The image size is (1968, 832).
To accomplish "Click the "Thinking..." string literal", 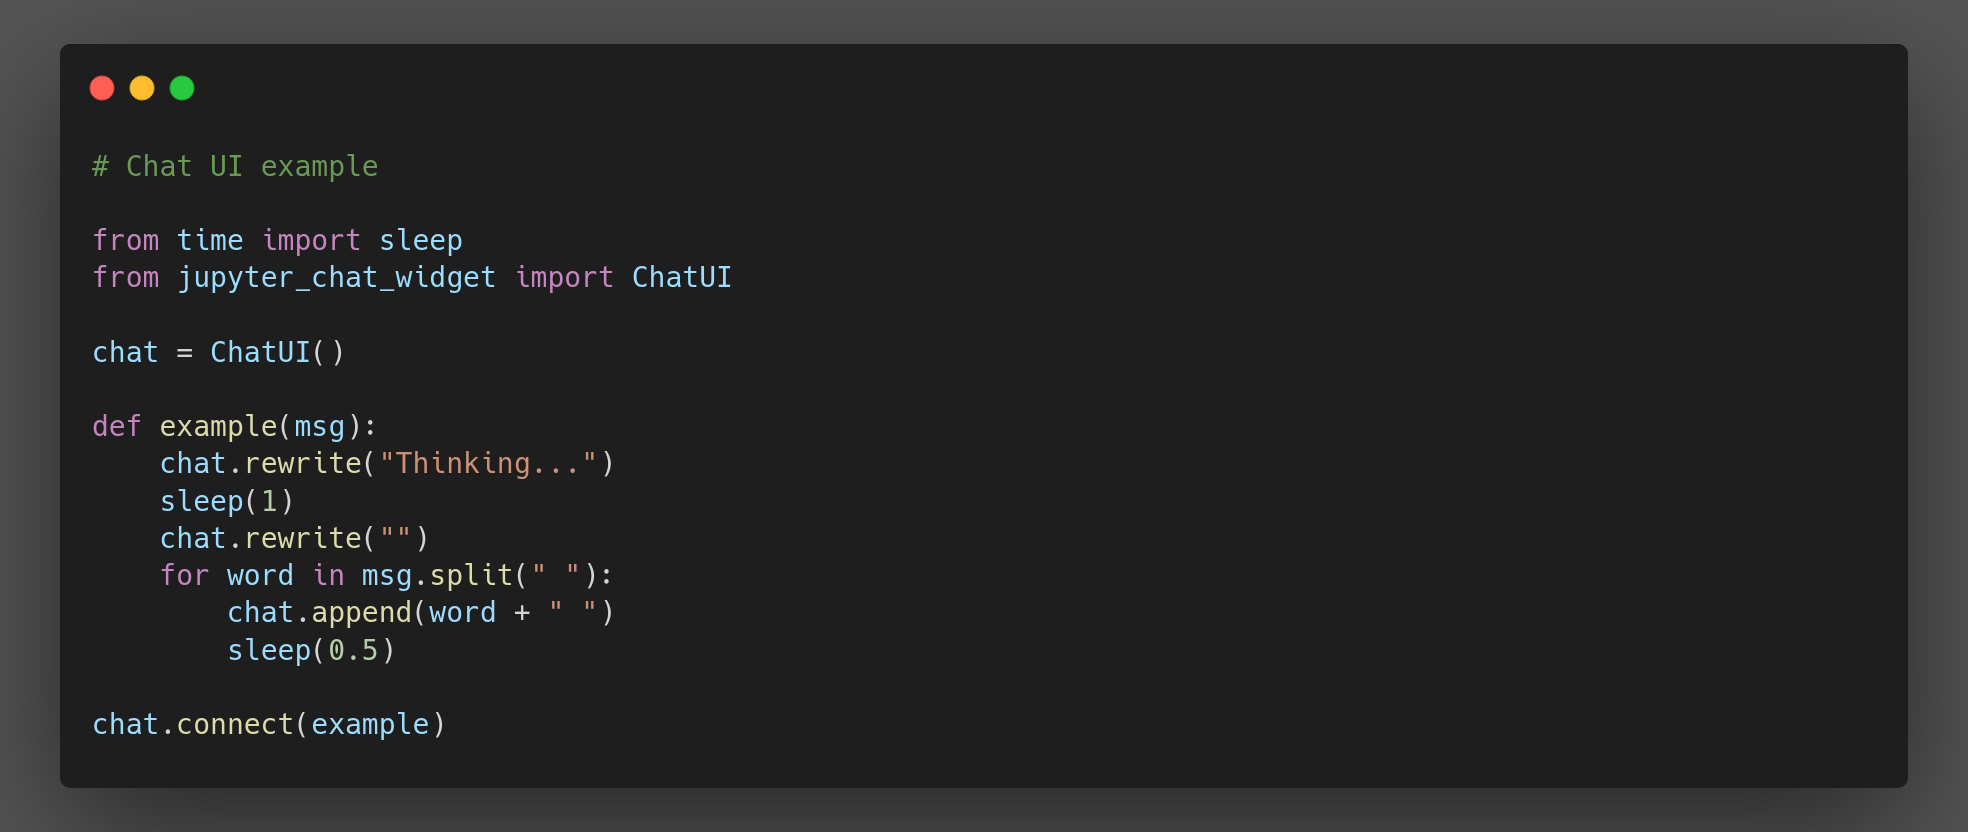I will pyautogui.click(x=488, y=464).
